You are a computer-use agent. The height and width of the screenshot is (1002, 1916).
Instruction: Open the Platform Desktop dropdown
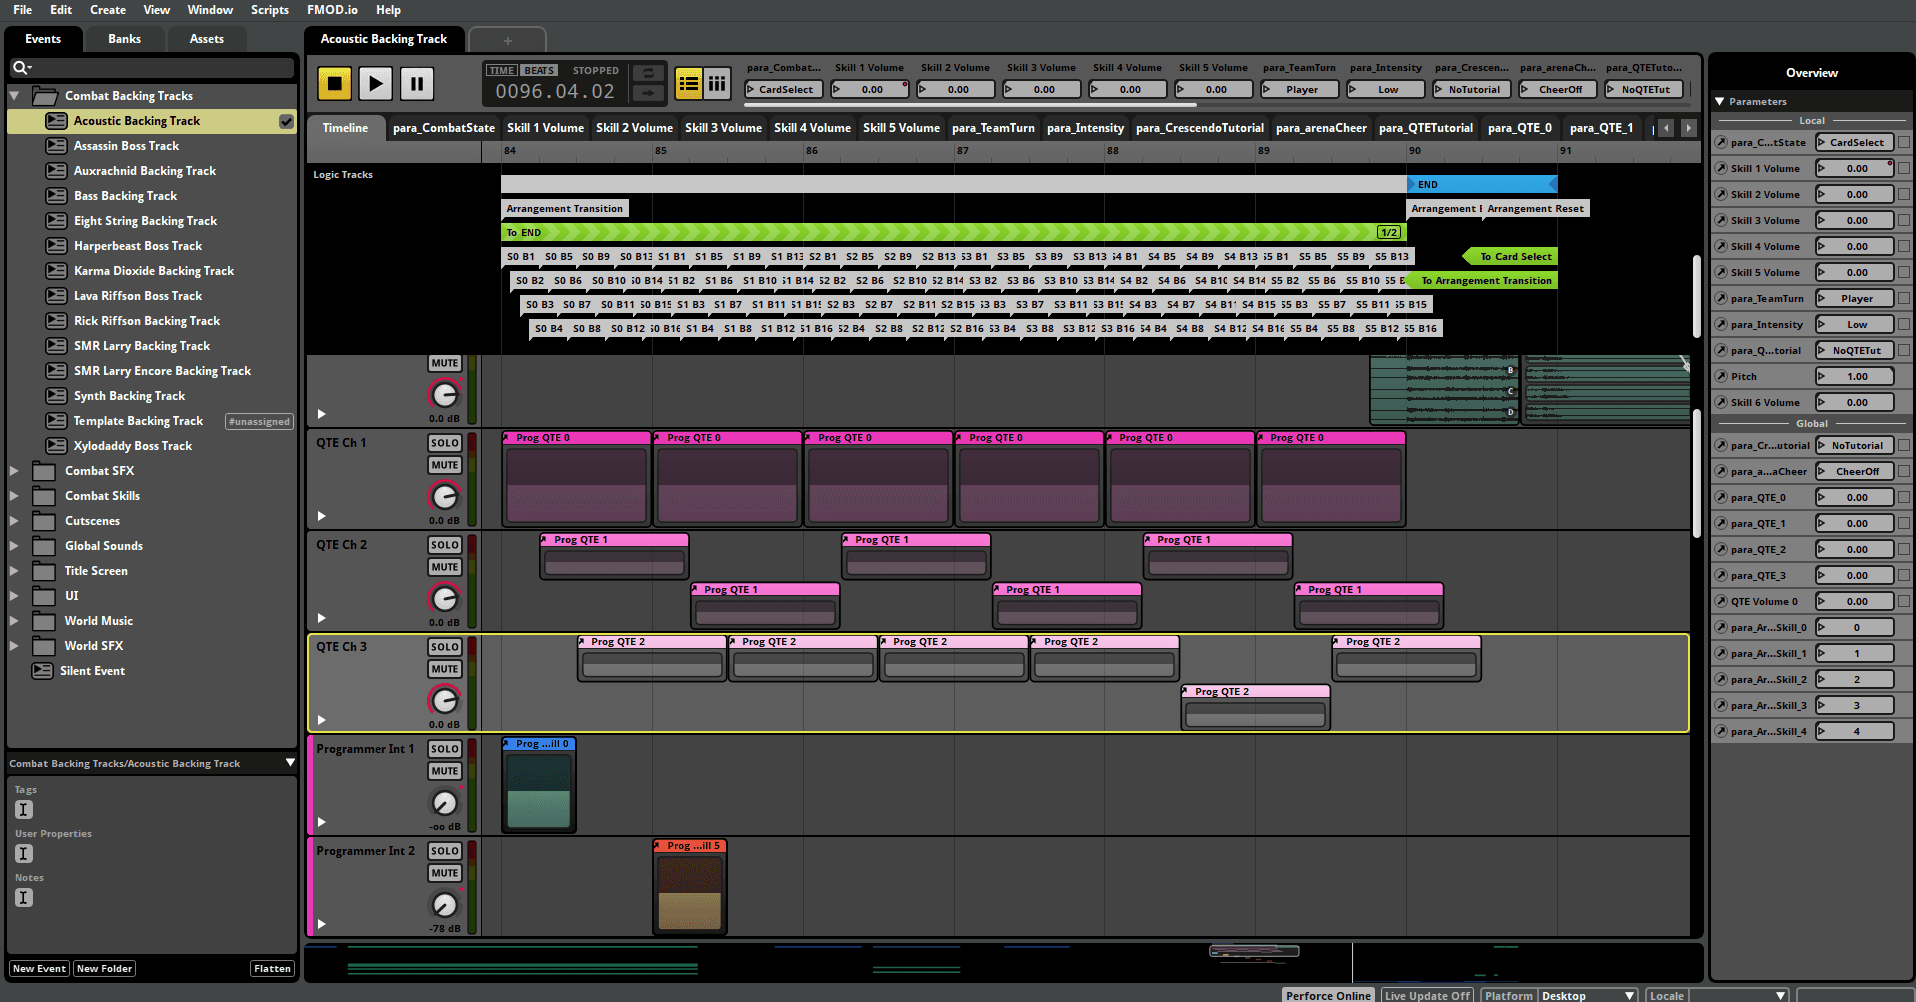(x=1586, y=995)
